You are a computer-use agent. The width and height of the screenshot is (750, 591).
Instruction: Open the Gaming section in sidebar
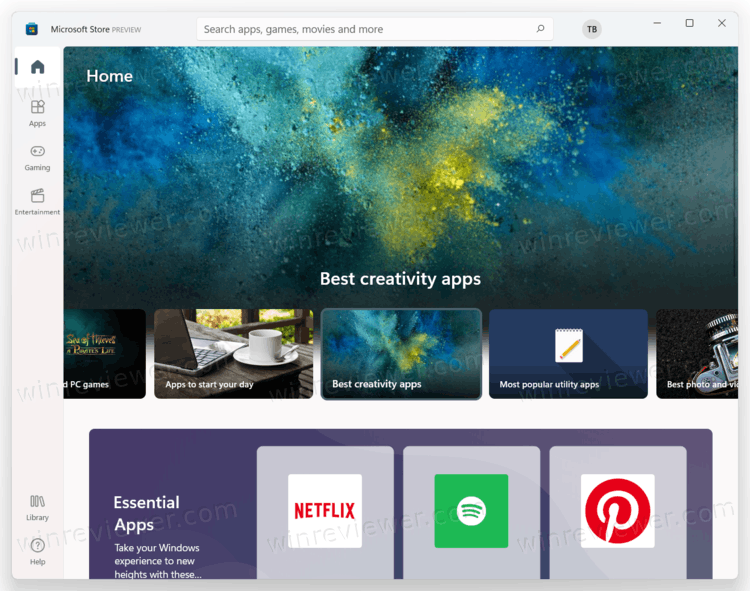click(x=37, y=158)
